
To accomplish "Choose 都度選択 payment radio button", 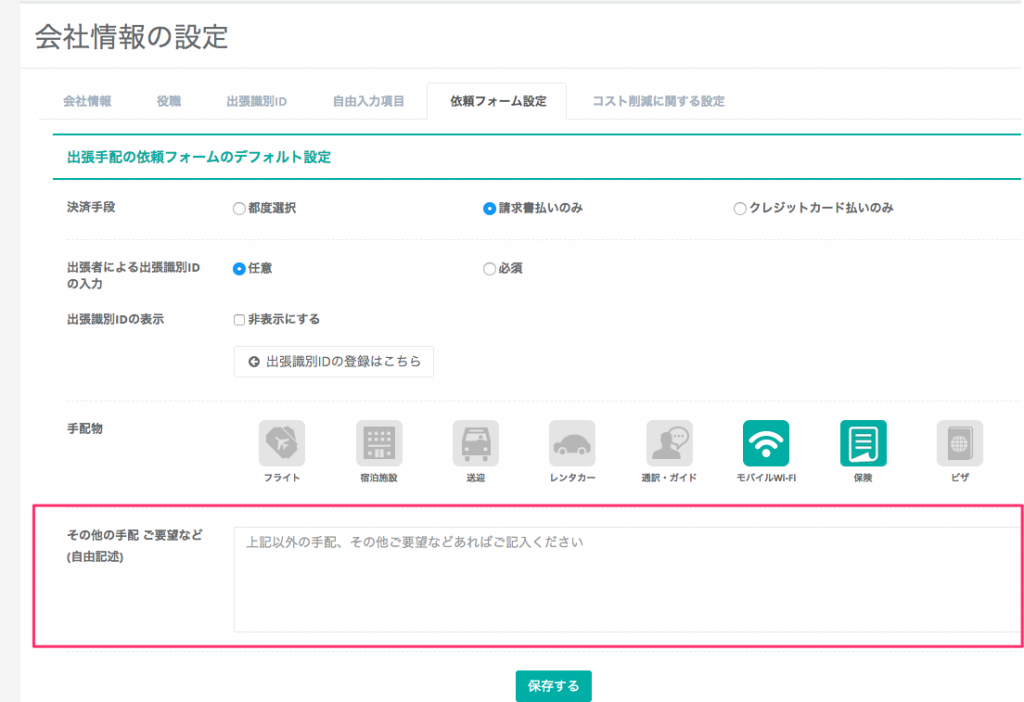I will (x=239, y=209).
